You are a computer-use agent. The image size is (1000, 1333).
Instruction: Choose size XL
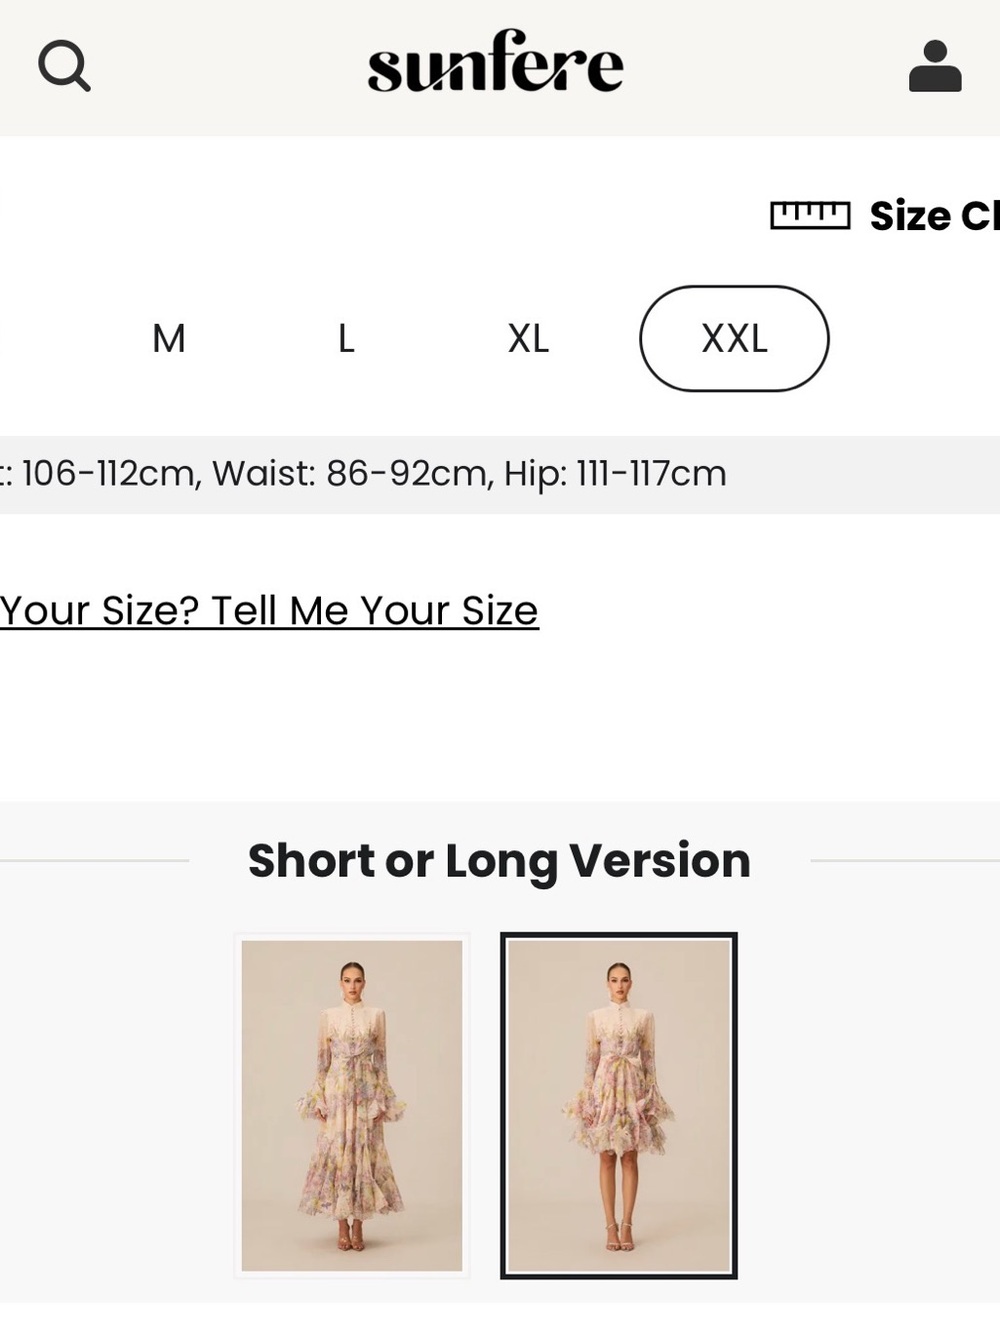(x=528, y=339)
